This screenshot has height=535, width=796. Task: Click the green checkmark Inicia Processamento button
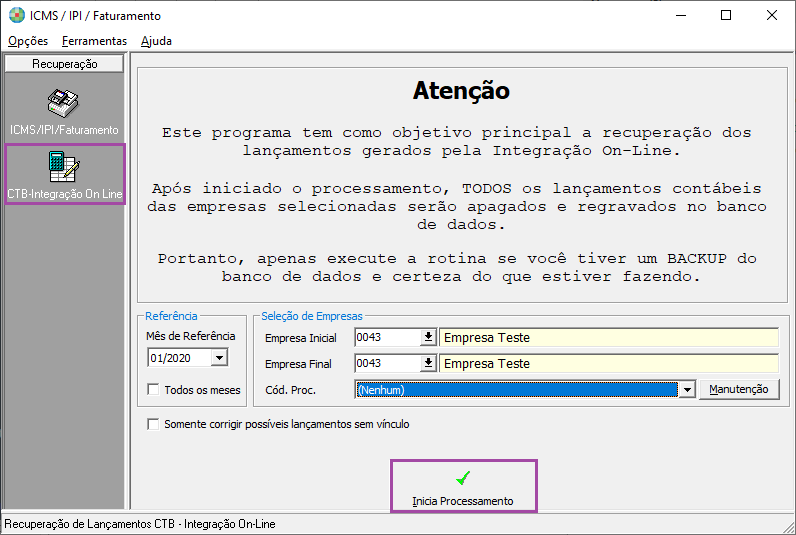point(463,486)
